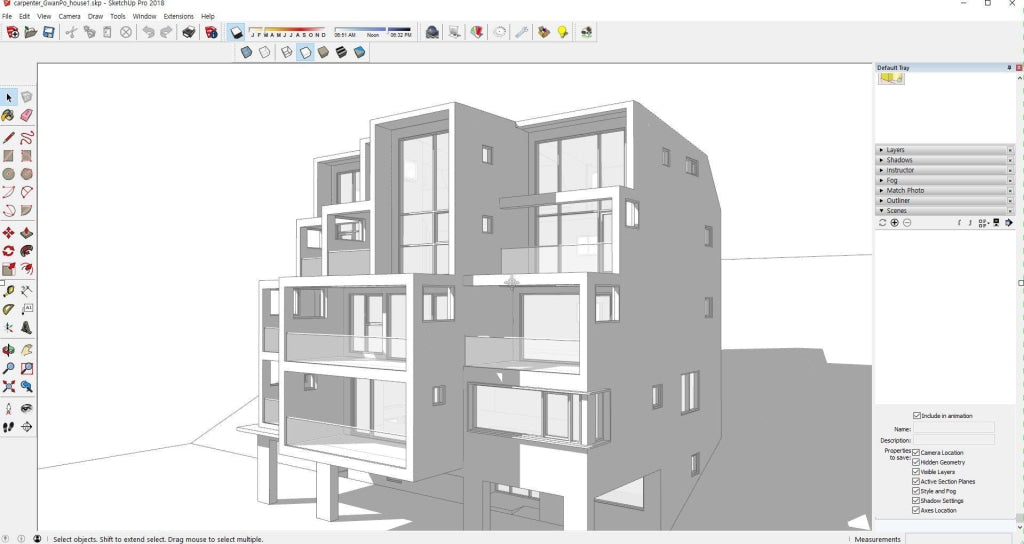This screenshot has width=1024, height=544.
Task: Activate the Move tool
Action: click(x=8, y=233)
